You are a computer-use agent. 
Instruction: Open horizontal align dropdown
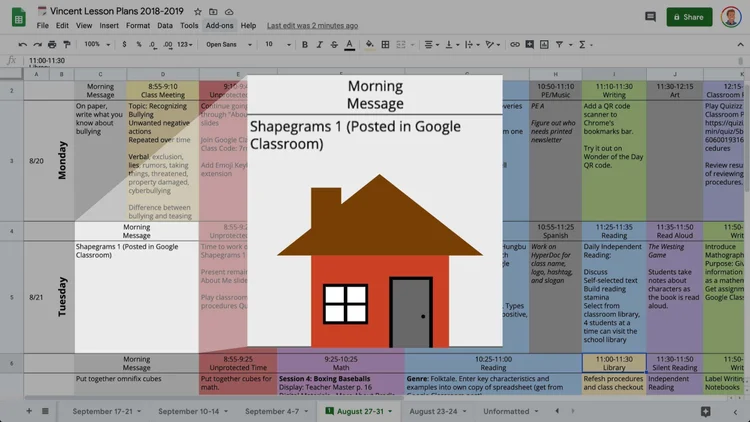coord(432,44)
